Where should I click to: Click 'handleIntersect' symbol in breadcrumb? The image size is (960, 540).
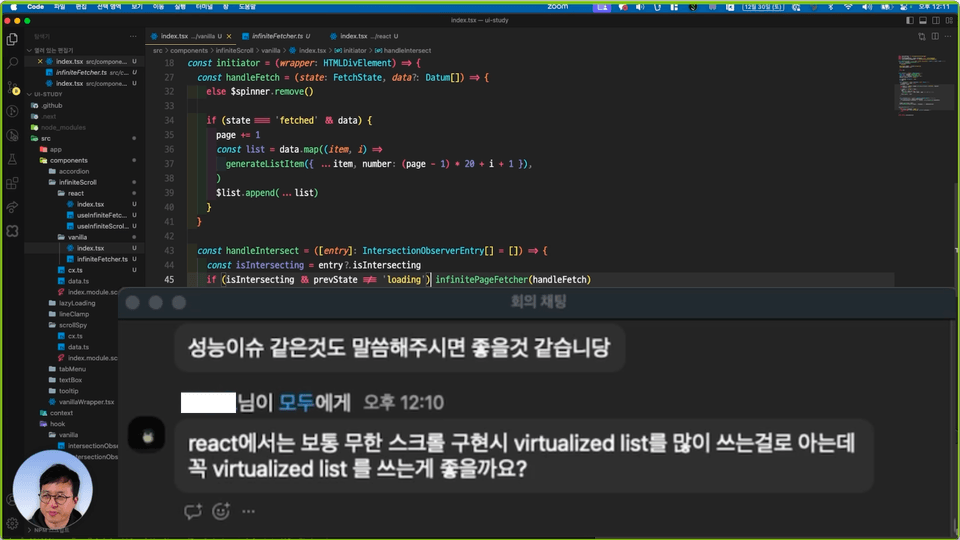(x=407, y=51)
